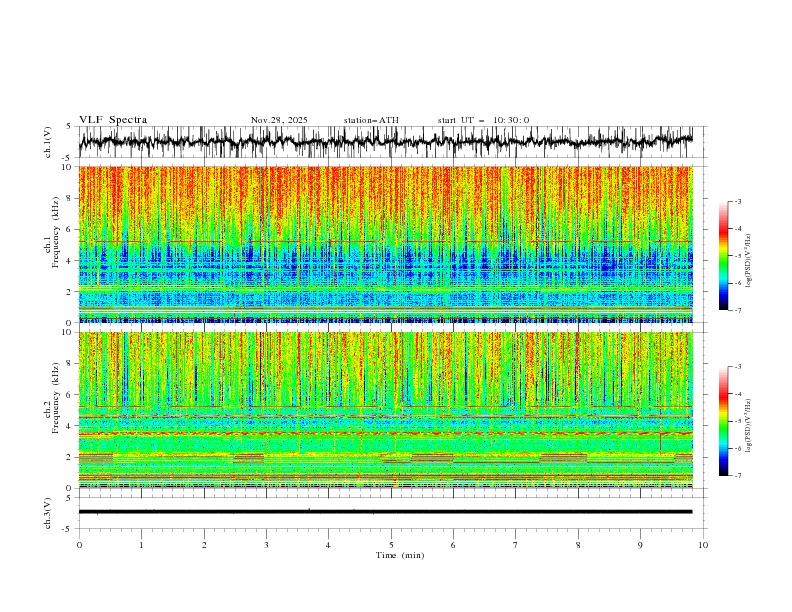This screenshot has height=612, width=792.
Task: Click the ch.2 spectrogram color scale bar
Action: pyautogui.click(x=724, y=421)
